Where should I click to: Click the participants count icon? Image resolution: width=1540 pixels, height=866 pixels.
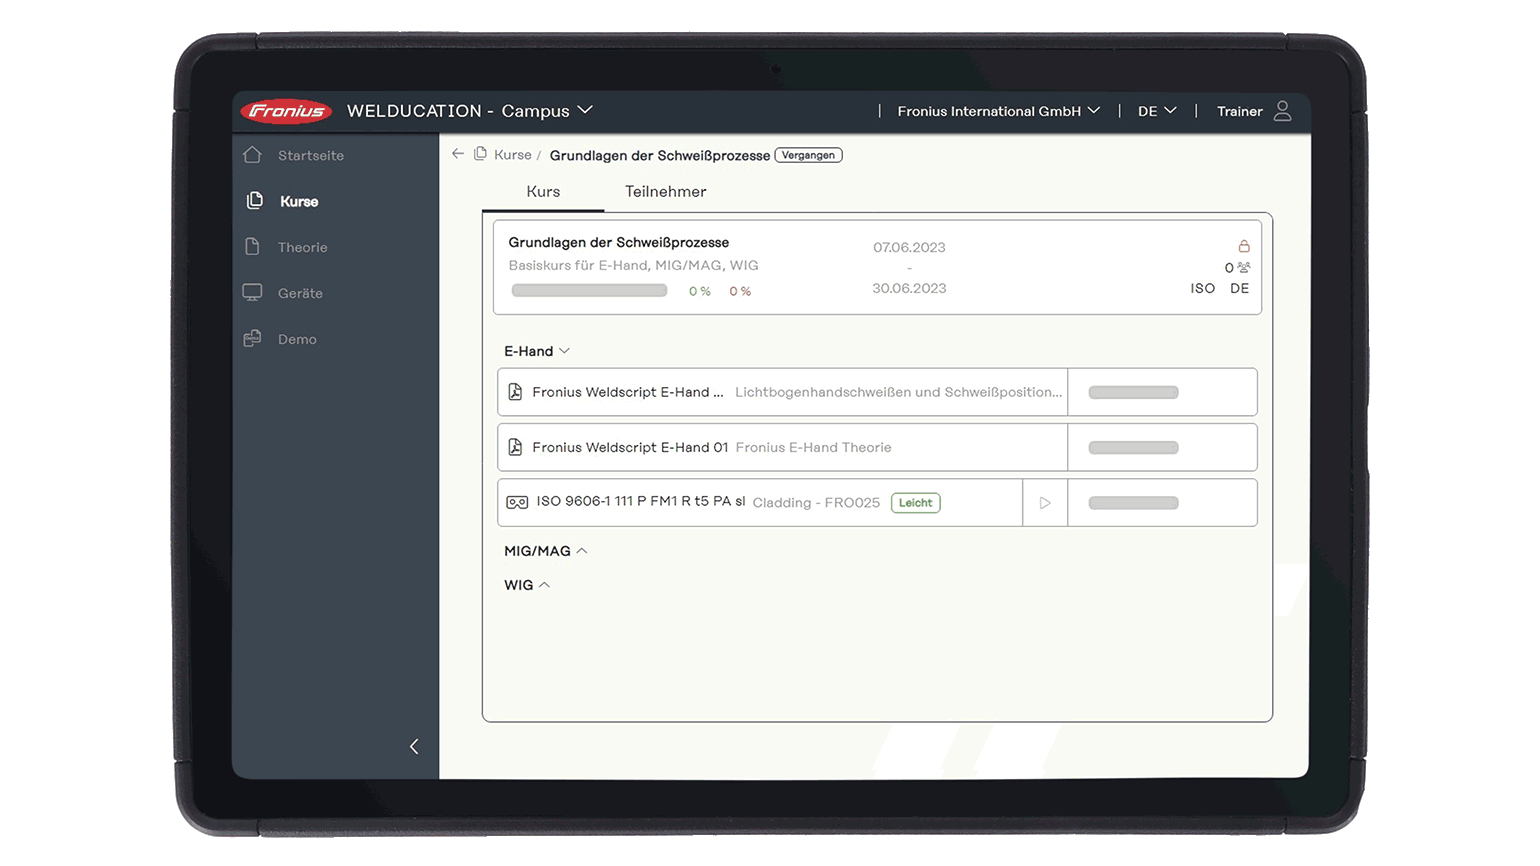click(1244, 267)
